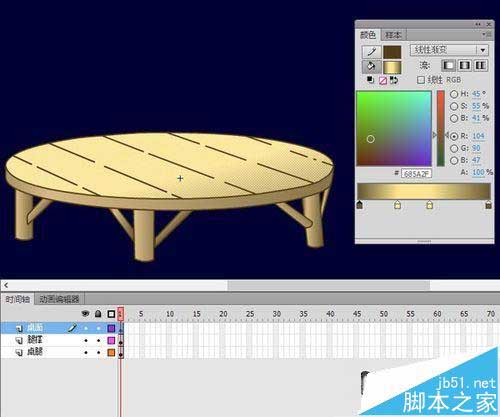Click the swap colors icon

tap(394, 80)
